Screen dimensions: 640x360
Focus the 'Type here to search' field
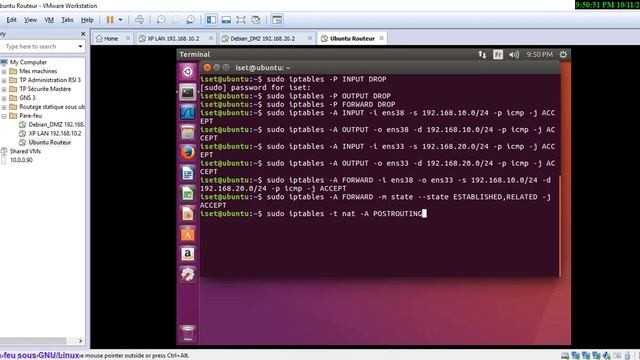39,47
